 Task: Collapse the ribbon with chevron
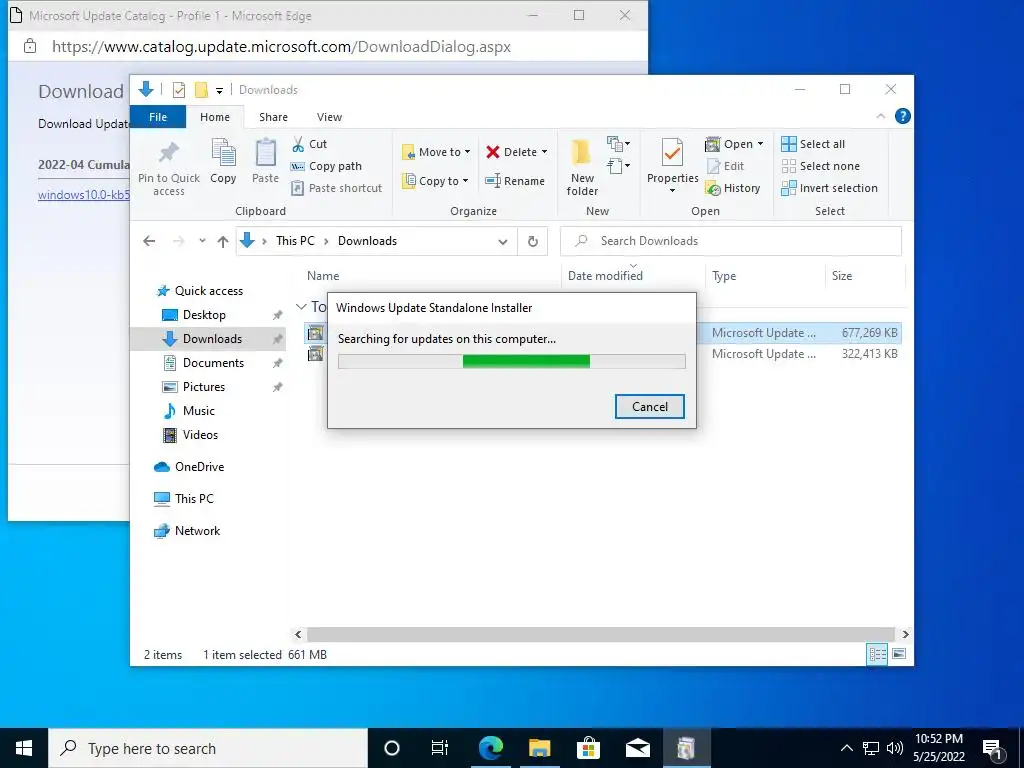880,116
